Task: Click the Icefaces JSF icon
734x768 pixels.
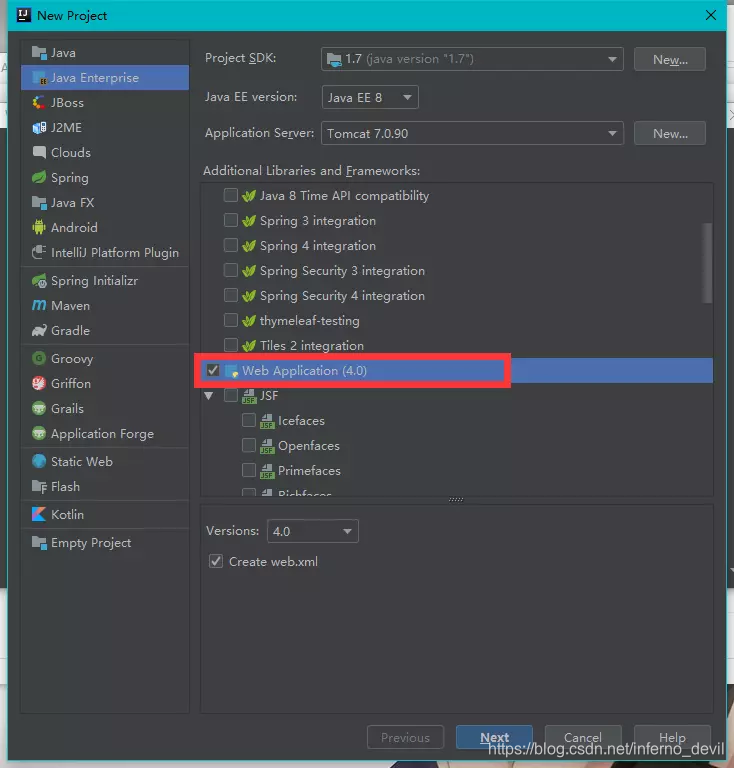Action: 267,421
